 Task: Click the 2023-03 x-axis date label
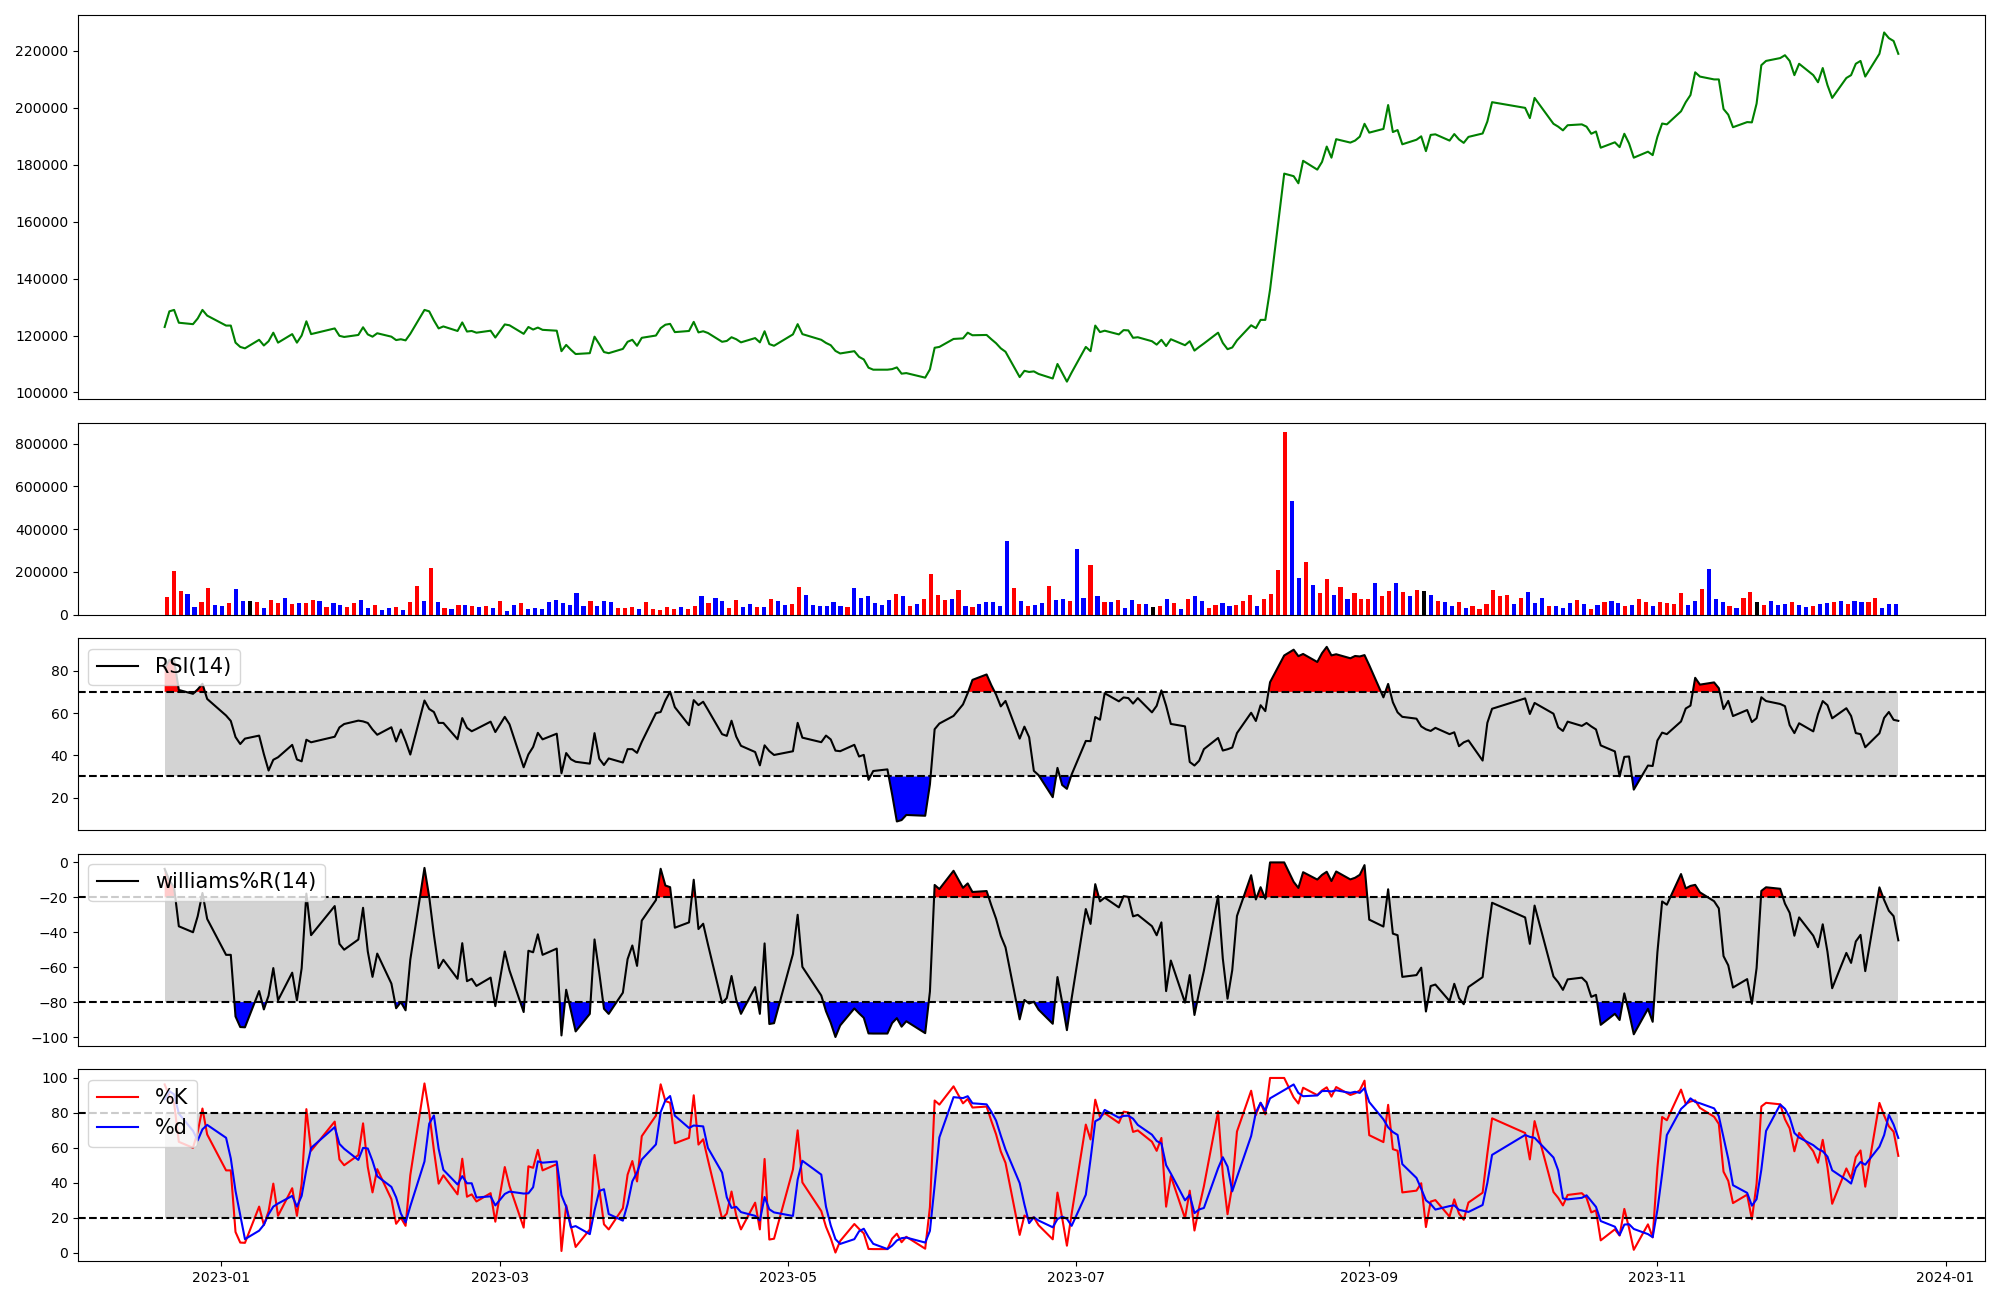click(499, 1277)
